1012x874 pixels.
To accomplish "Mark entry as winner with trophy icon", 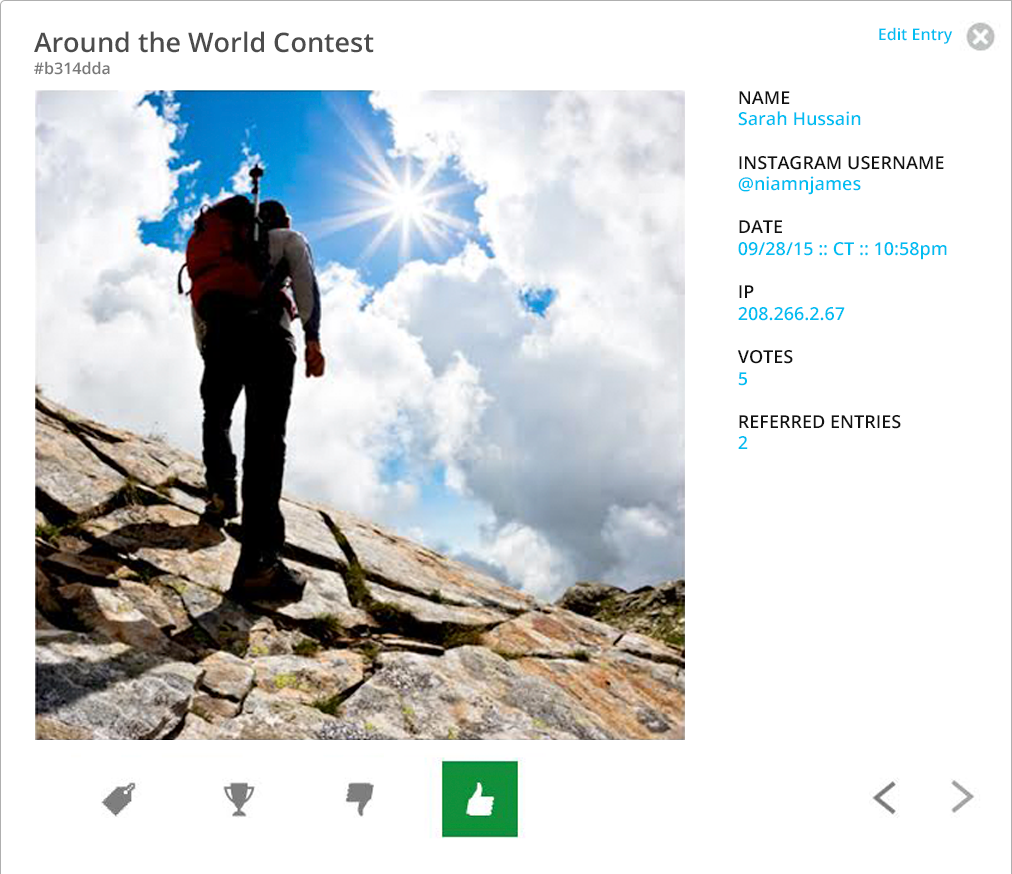I will [x=239, y=799].
